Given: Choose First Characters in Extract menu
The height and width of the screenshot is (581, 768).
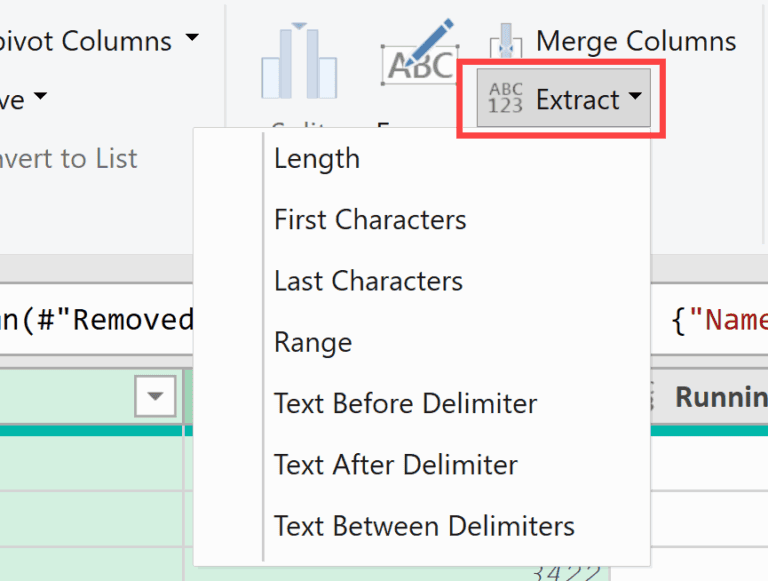Looking at the screenshot, I should [x=370, y=219].
